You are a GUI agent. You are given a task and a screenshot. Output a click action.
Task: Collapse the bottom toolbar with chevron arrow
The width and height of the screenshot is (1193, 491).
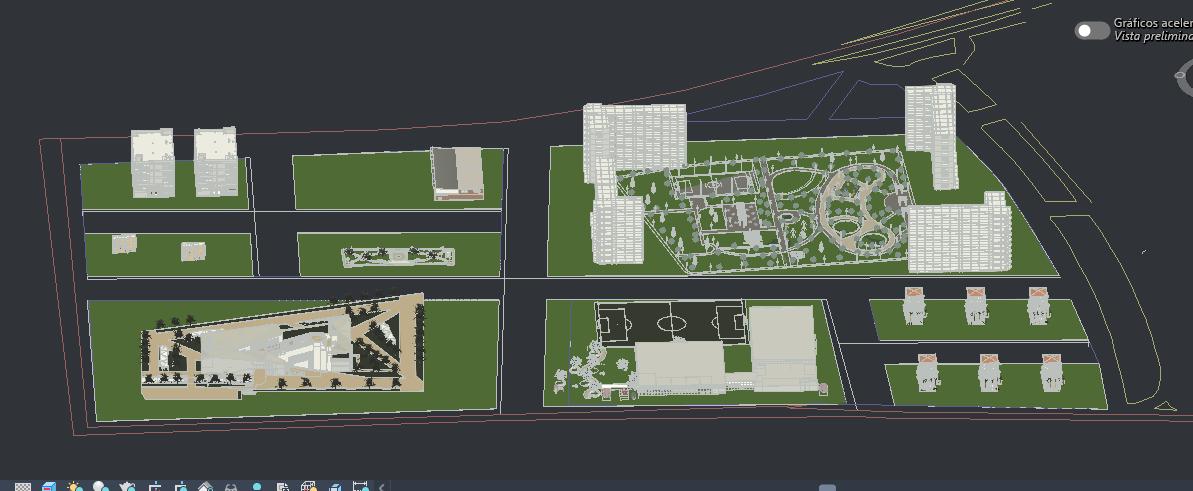(381, 487)
